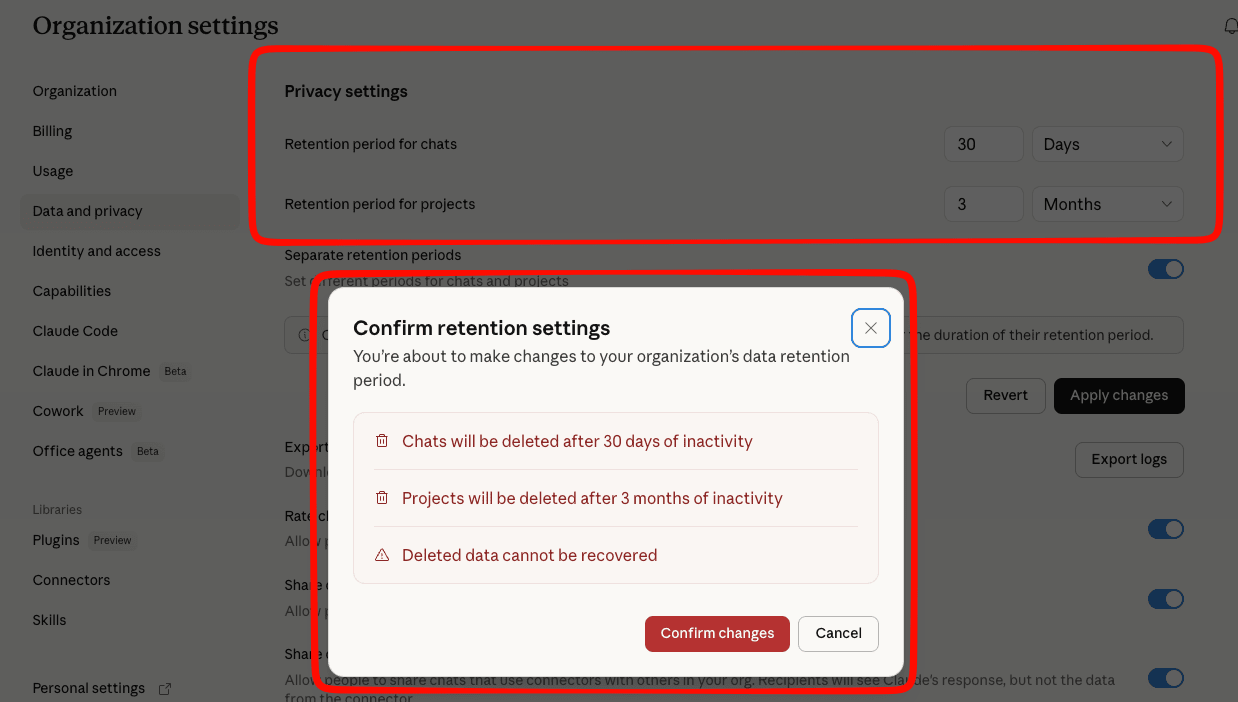The image size is (1238, 702).
Task: Click warning triangle icon for deleted data
Action: [x=382, y=555]
